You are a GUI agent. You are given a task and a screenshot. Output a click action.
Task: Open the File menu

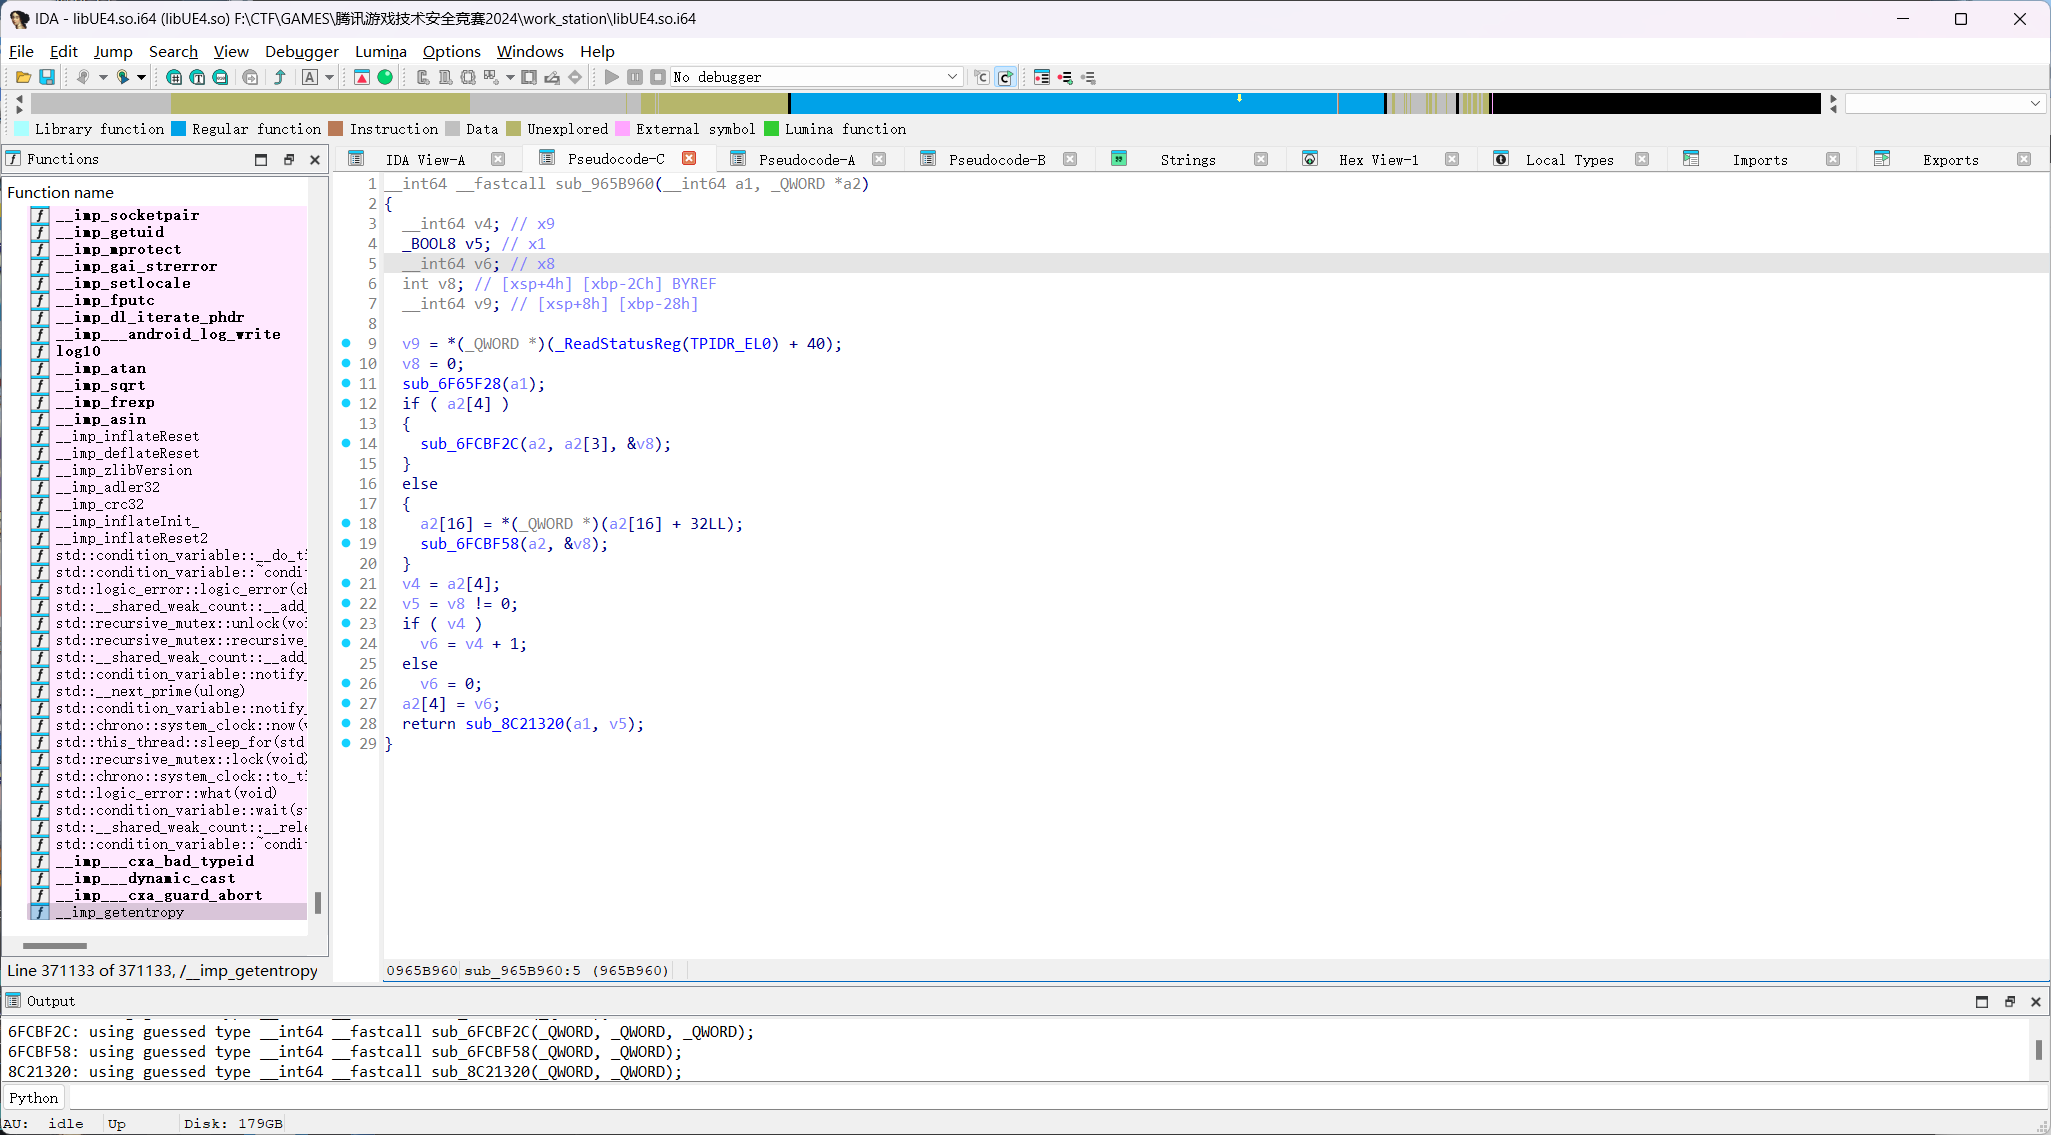pyautogui.click(x=21, y=51)
